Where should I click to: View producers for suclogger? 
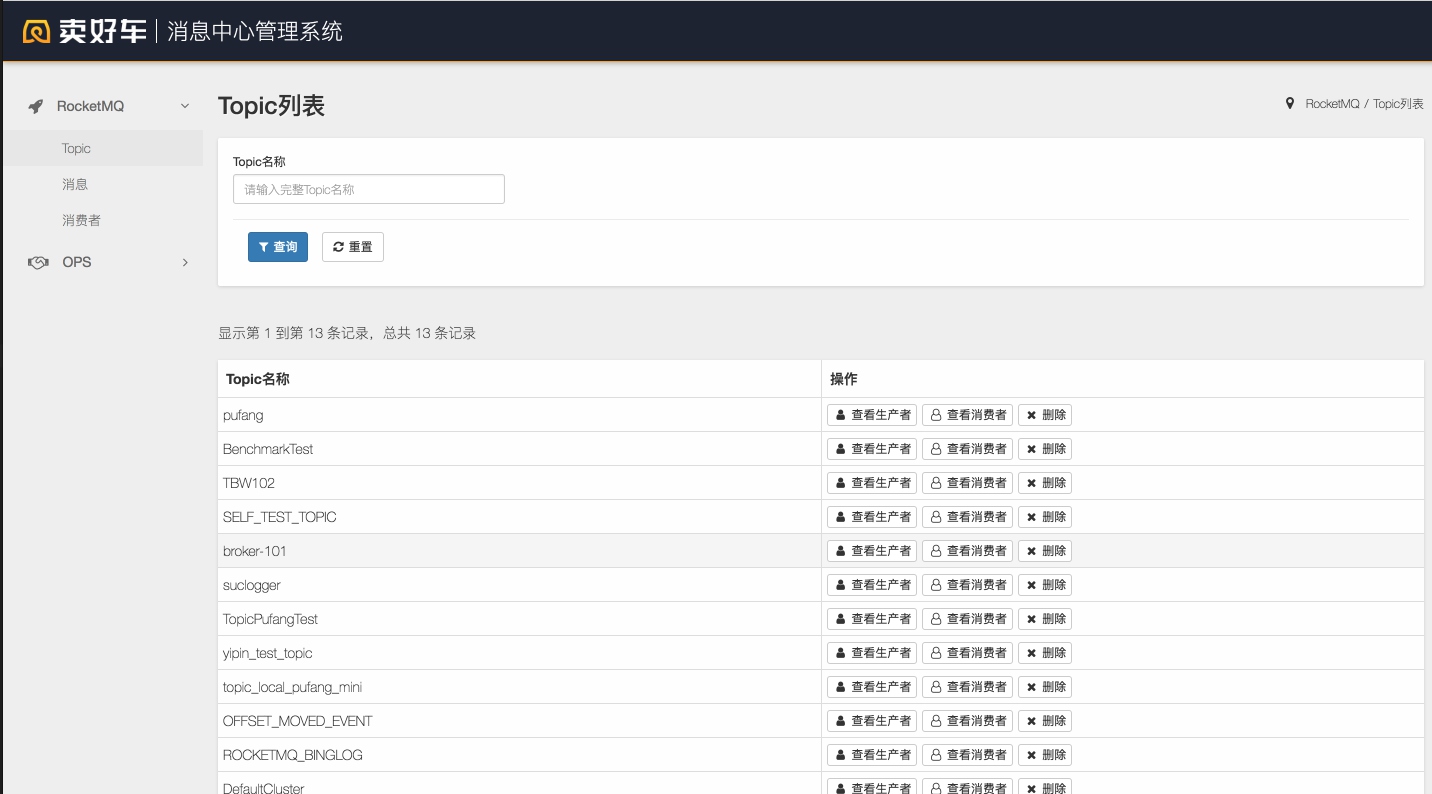[872, 585]
